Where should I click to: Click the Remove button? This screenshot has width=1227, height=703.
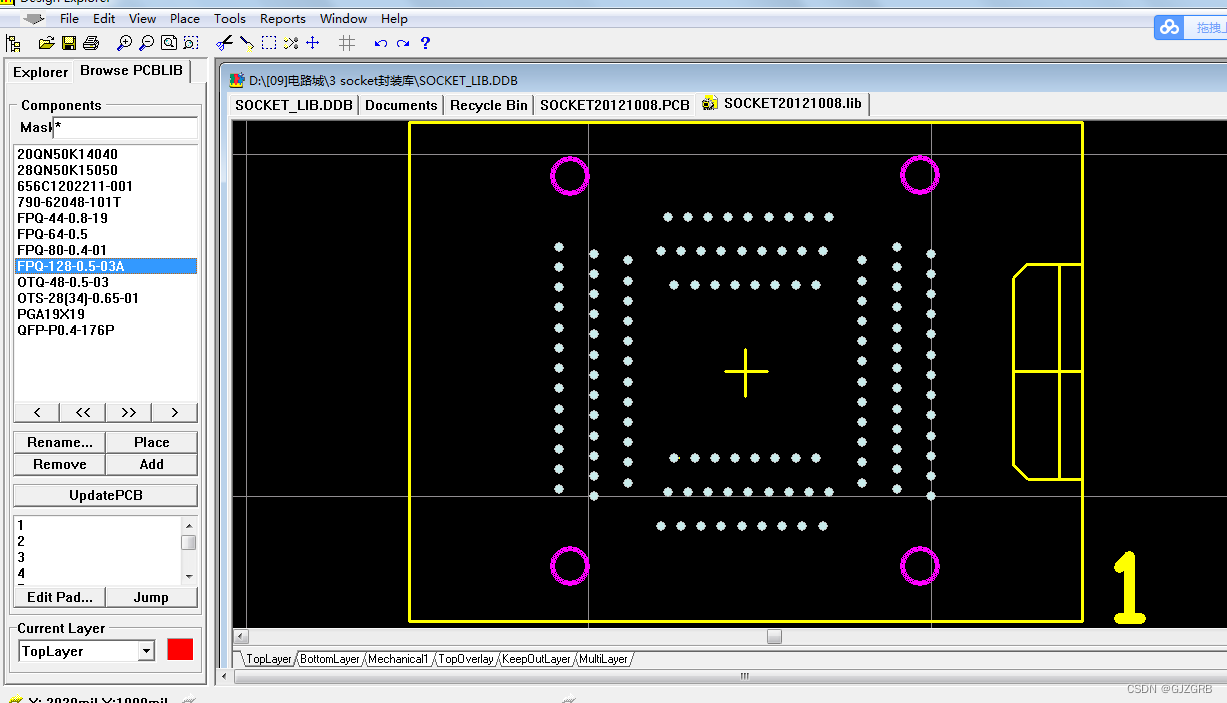(x=60, y=464)
